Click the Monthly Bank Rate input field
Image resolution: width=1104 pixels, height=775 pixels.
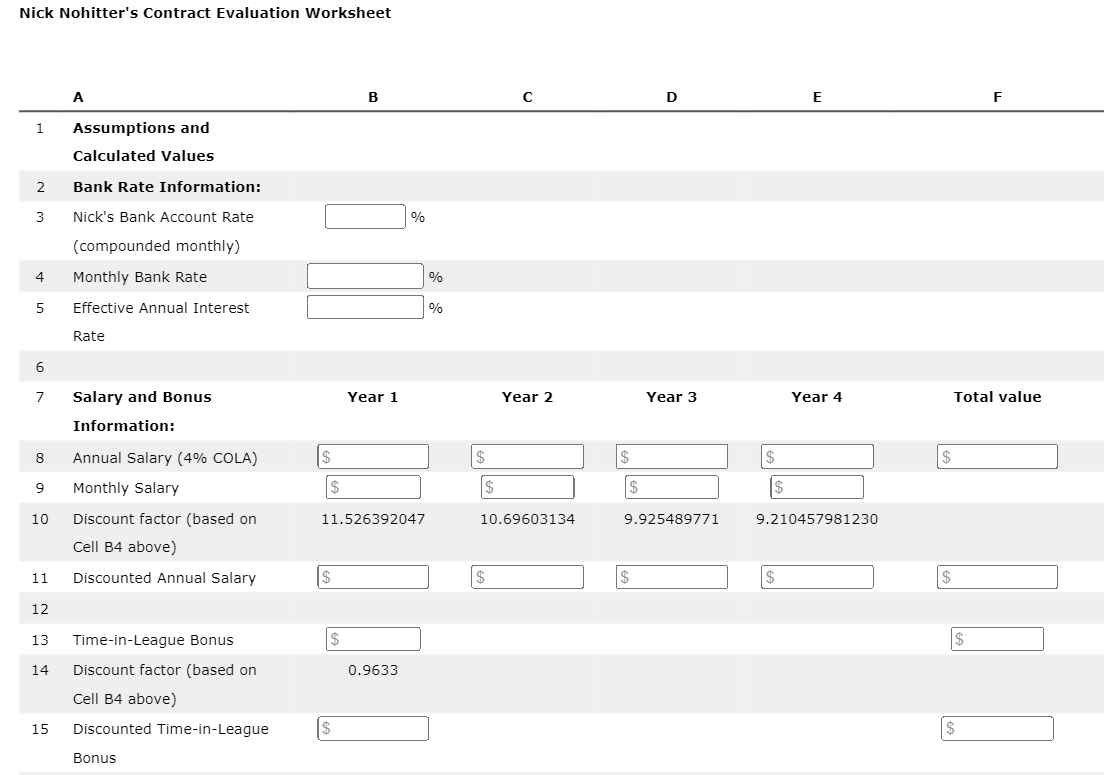[x=364, y=274]
